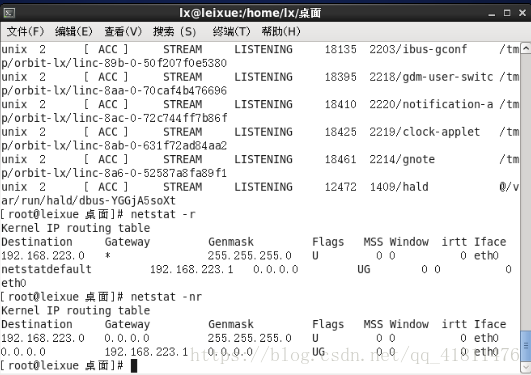Maximize the terminal window
Screen dimensions: 531x375
tap(507, 13)
